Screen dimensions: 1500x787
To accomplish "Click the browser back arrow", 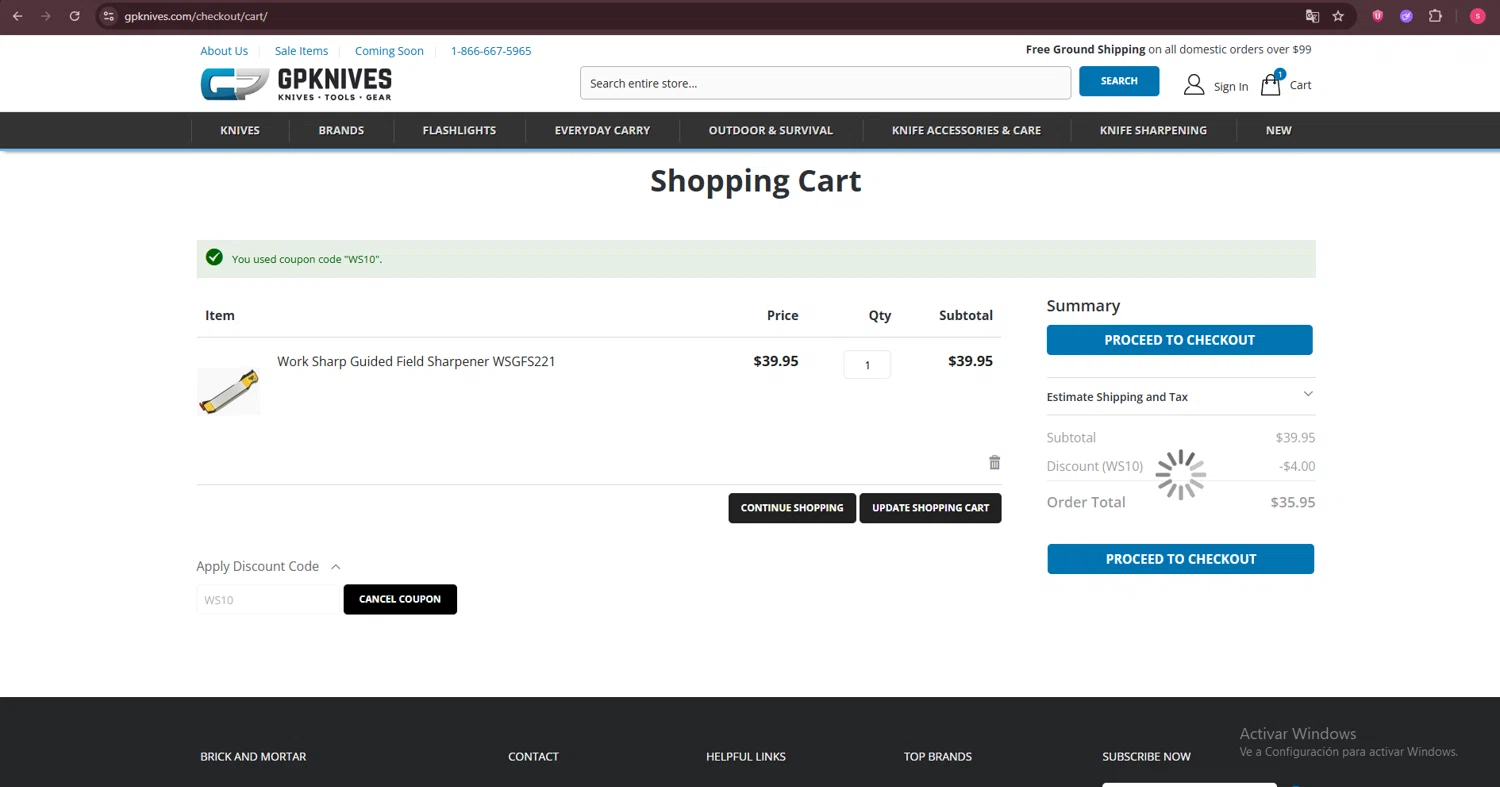I will [x=17, y=16].
